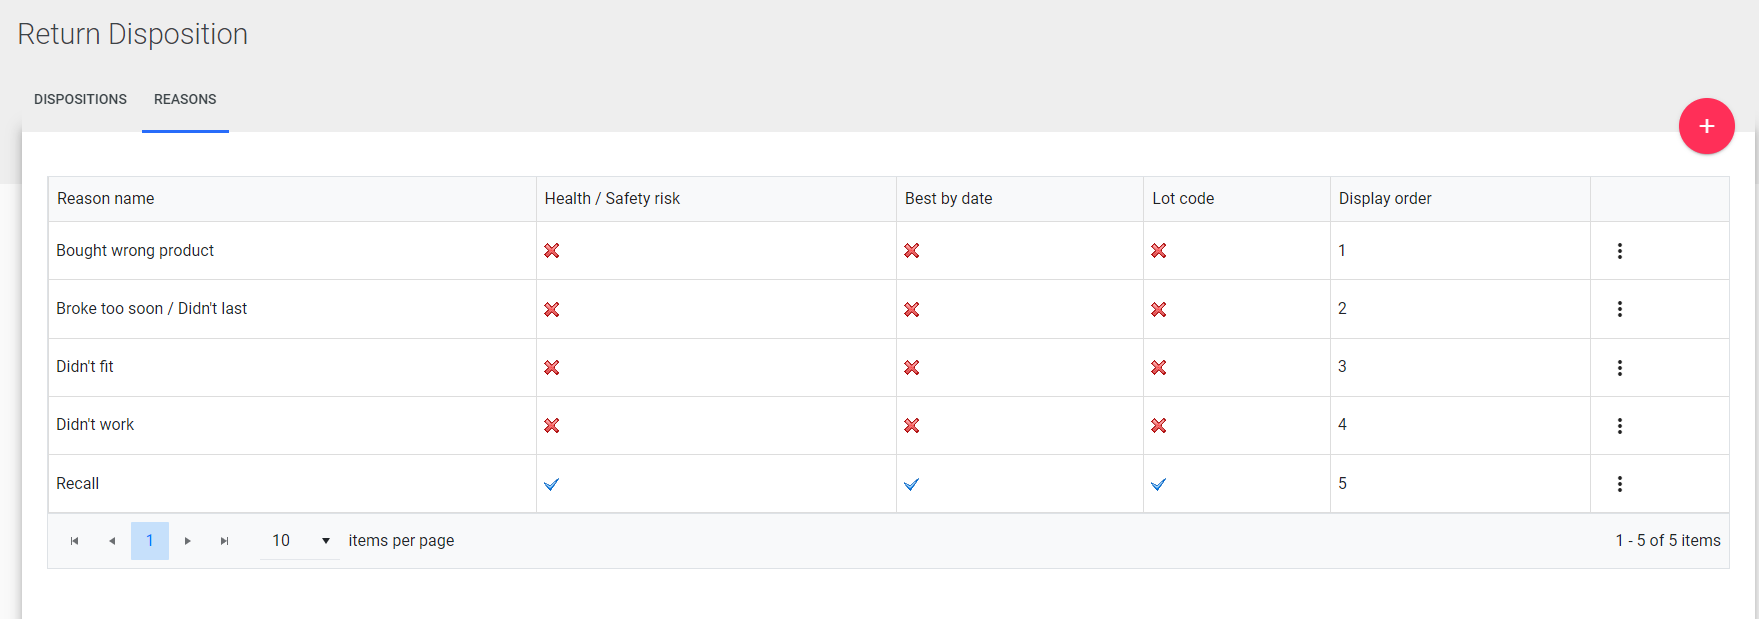Click the Return Disposition page title

pyautogui.click(x=133, y=34)
